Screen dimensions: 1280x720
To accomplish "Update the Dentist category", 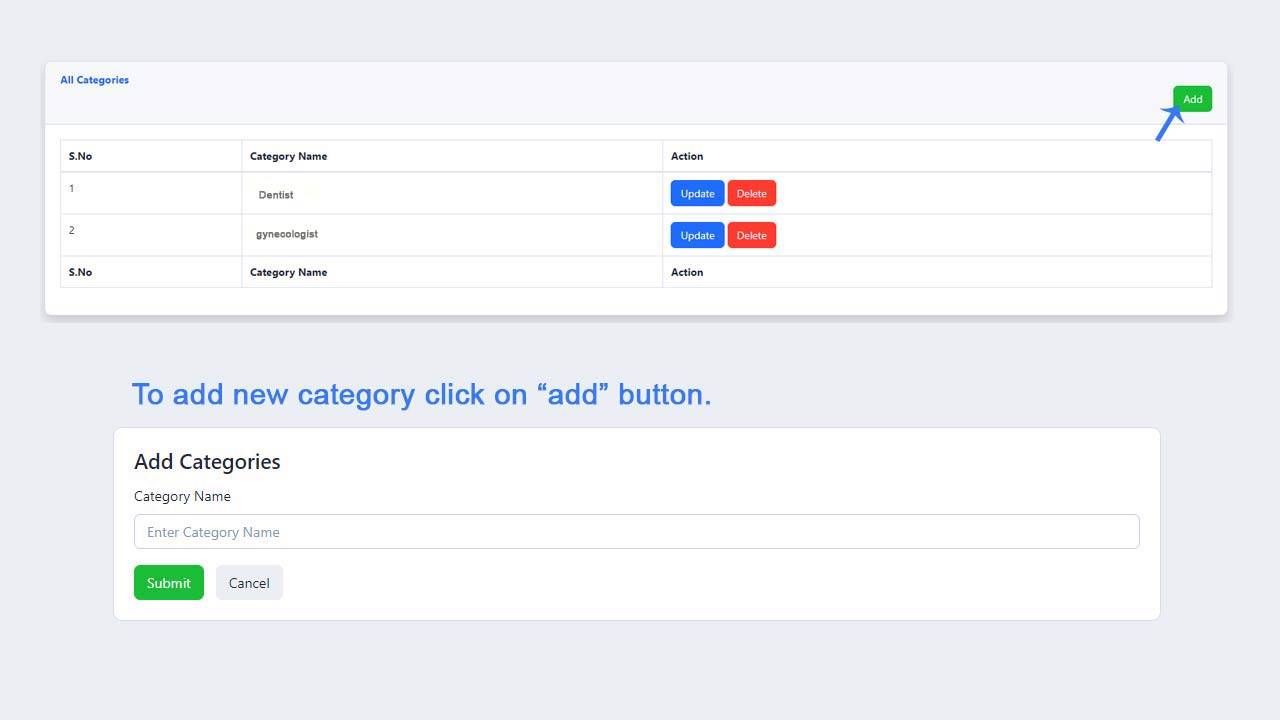I will 697,194.
